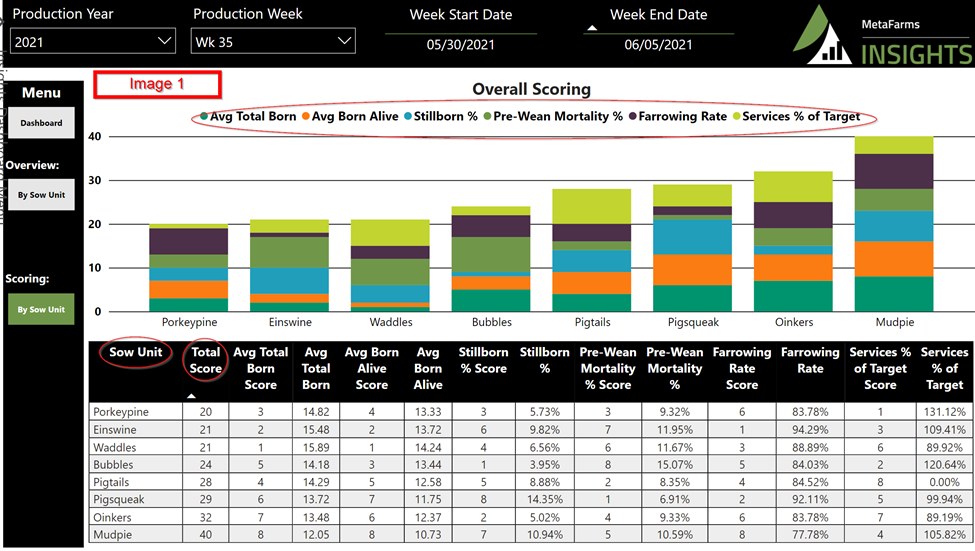Click Einswine farrowing rate 94.29%
This screenshot has width=975, height=551.
pyautogui.click(x=810, y=429)
